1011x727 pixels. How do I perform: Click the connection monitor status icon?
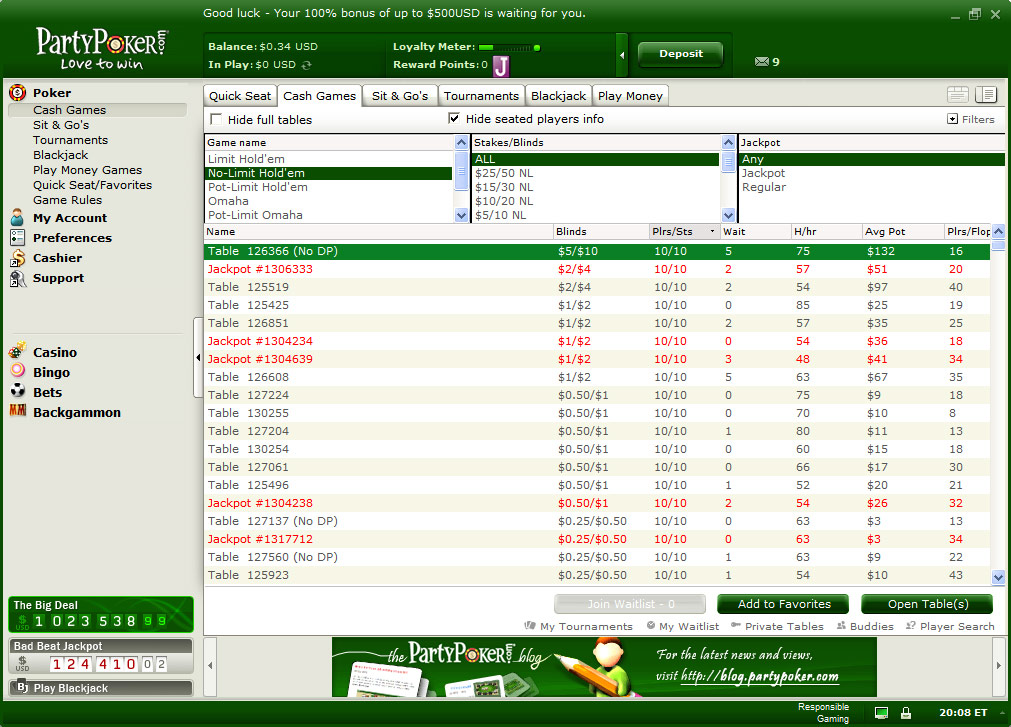(x=881, y=713)
